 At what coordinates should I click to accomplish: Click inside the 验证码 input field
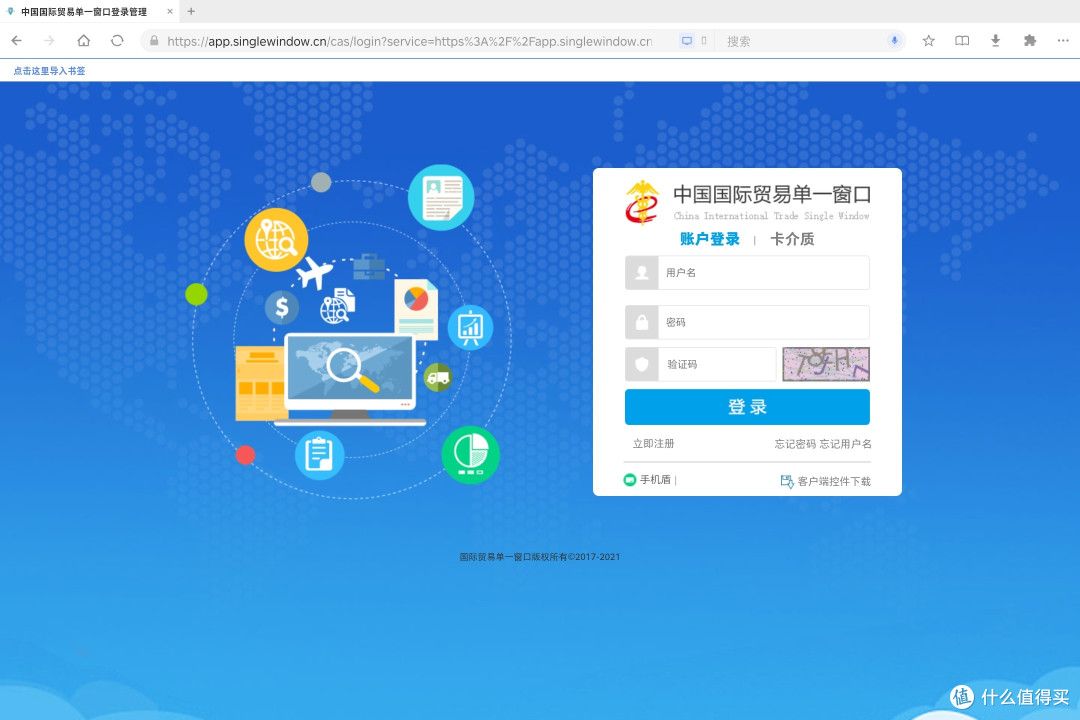click(715, 364)
